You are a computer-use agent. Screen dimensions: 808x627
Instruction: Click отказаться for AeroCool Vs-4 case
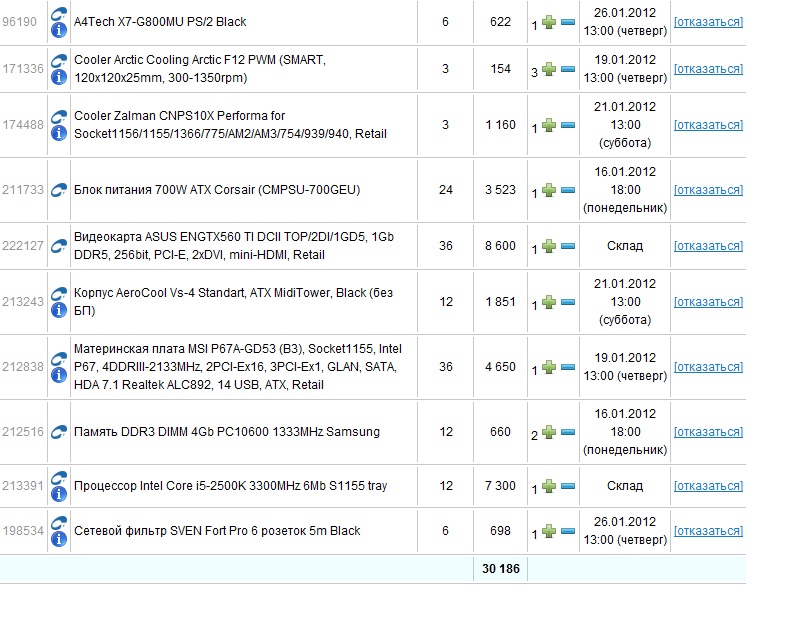click(x=709, y=302)
